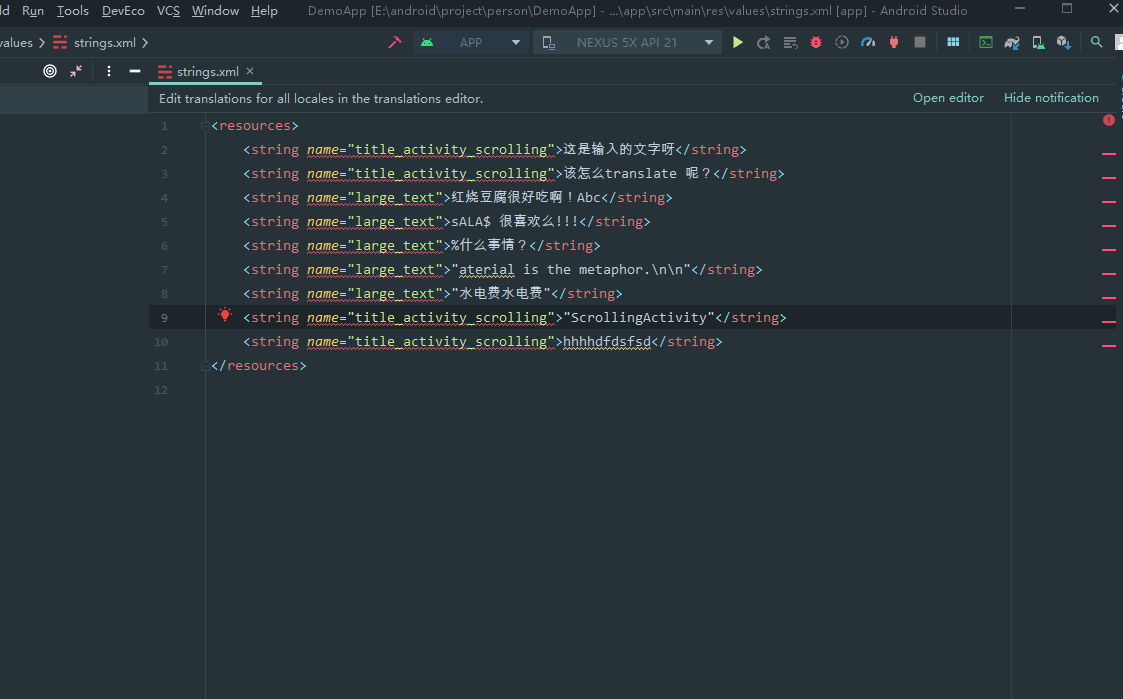Click the Stop square button
The width and height of the screenshot is (1123, 699).
(920, 42)
